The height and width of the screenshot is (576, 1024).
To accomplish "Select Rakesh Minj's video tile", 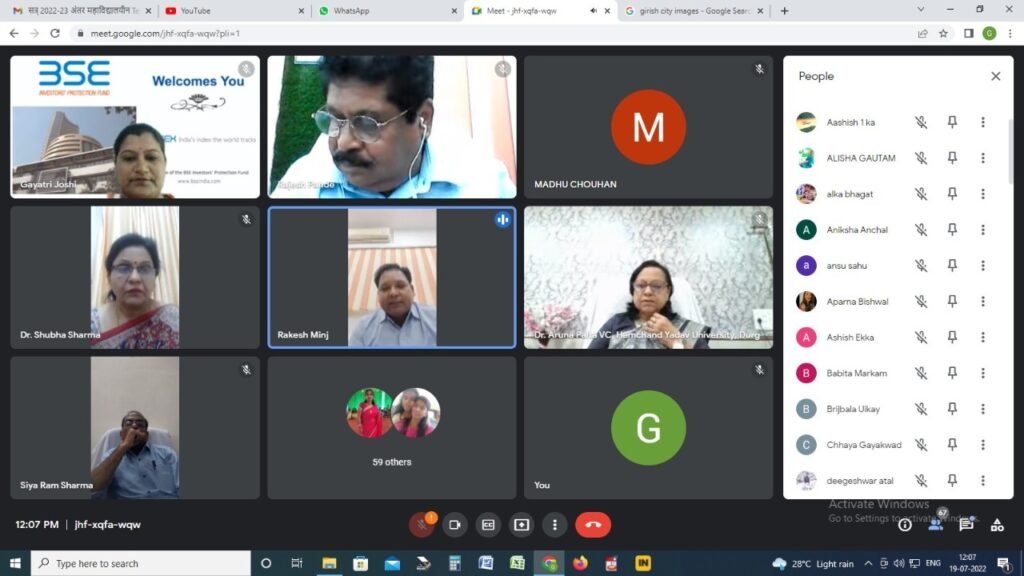I will tap(392, 278).
